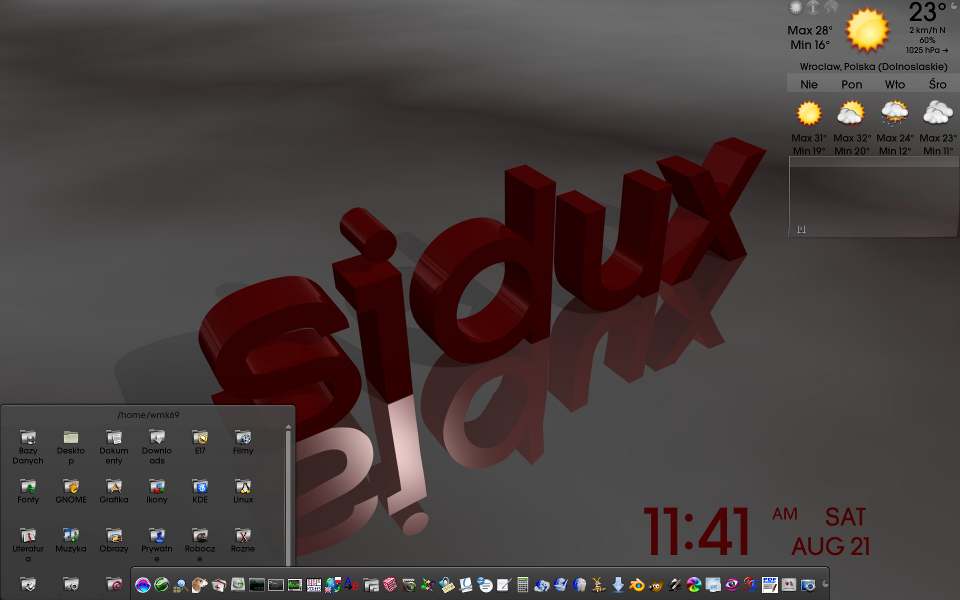This screenshot has height=600, width=960.
Task: Open the notepad with pencil icon in the dock
Action: [x=504, y=585]
